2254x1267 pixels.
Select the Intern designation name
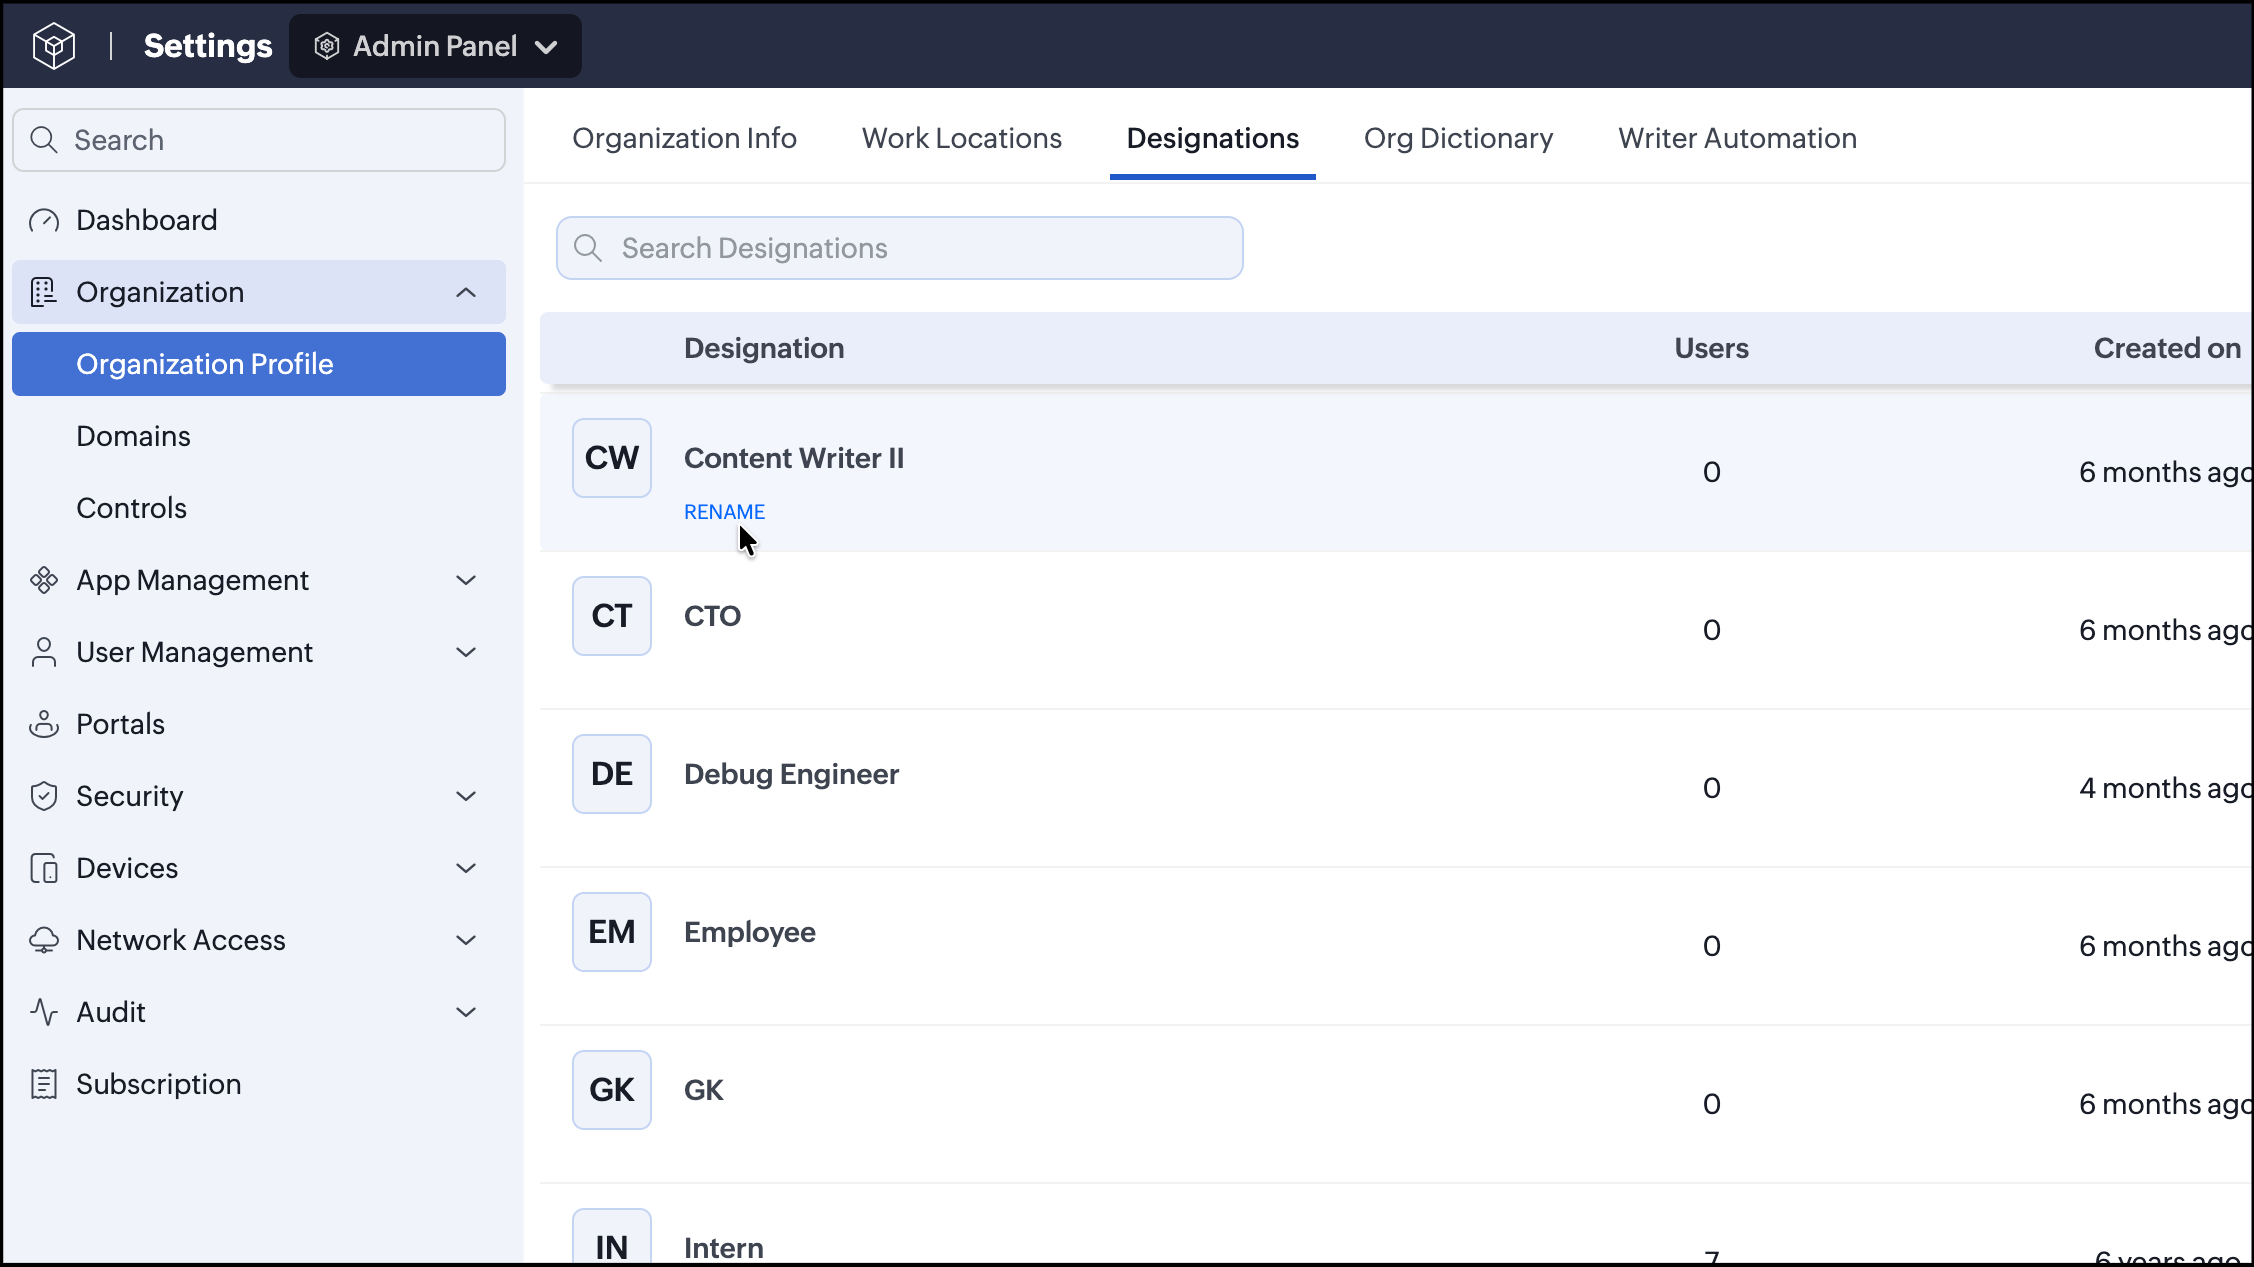coord(723,1248)
